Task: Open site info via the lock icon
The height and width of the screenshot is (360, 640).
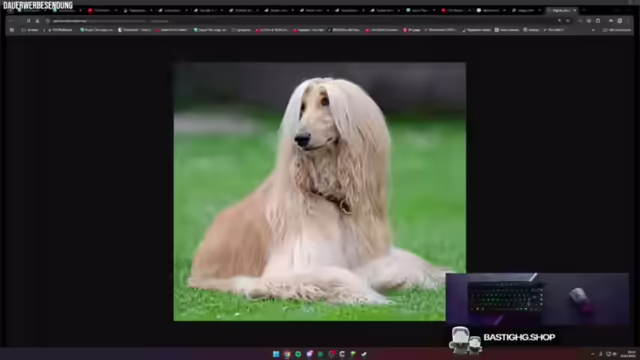Action: click(47, 21)
